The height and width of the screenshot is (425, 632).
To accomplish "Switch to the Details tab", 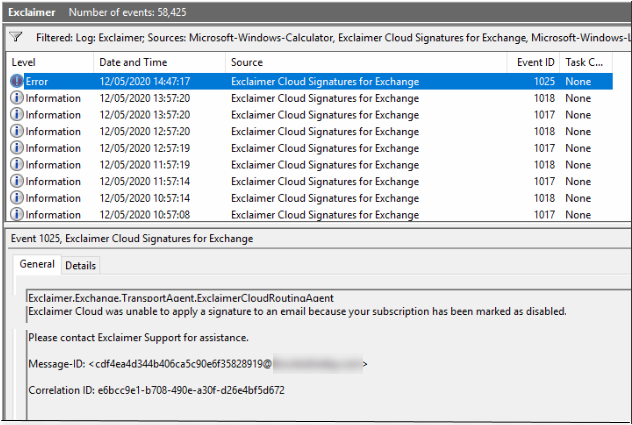I will point(80,265).
